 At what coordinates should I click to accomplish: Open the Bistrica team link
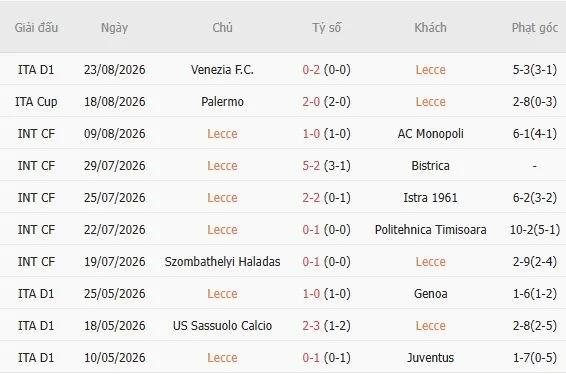(430, 166)
